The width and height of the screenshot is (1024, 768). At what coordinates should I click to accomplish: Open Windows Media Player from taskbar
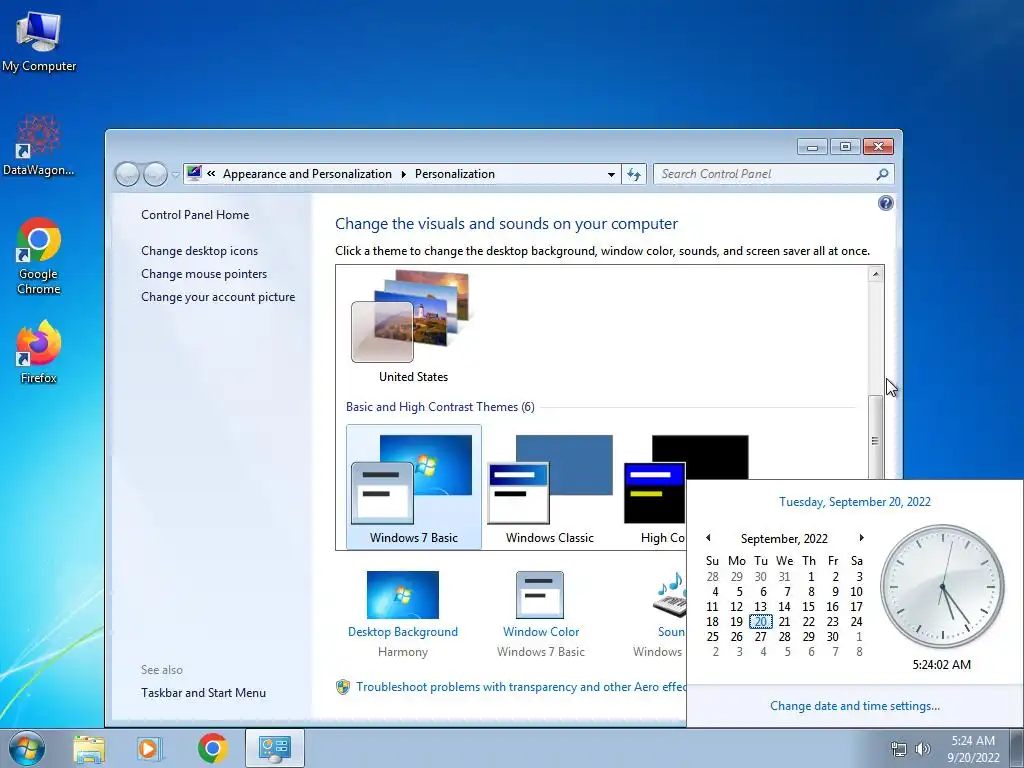click(149, 748)
